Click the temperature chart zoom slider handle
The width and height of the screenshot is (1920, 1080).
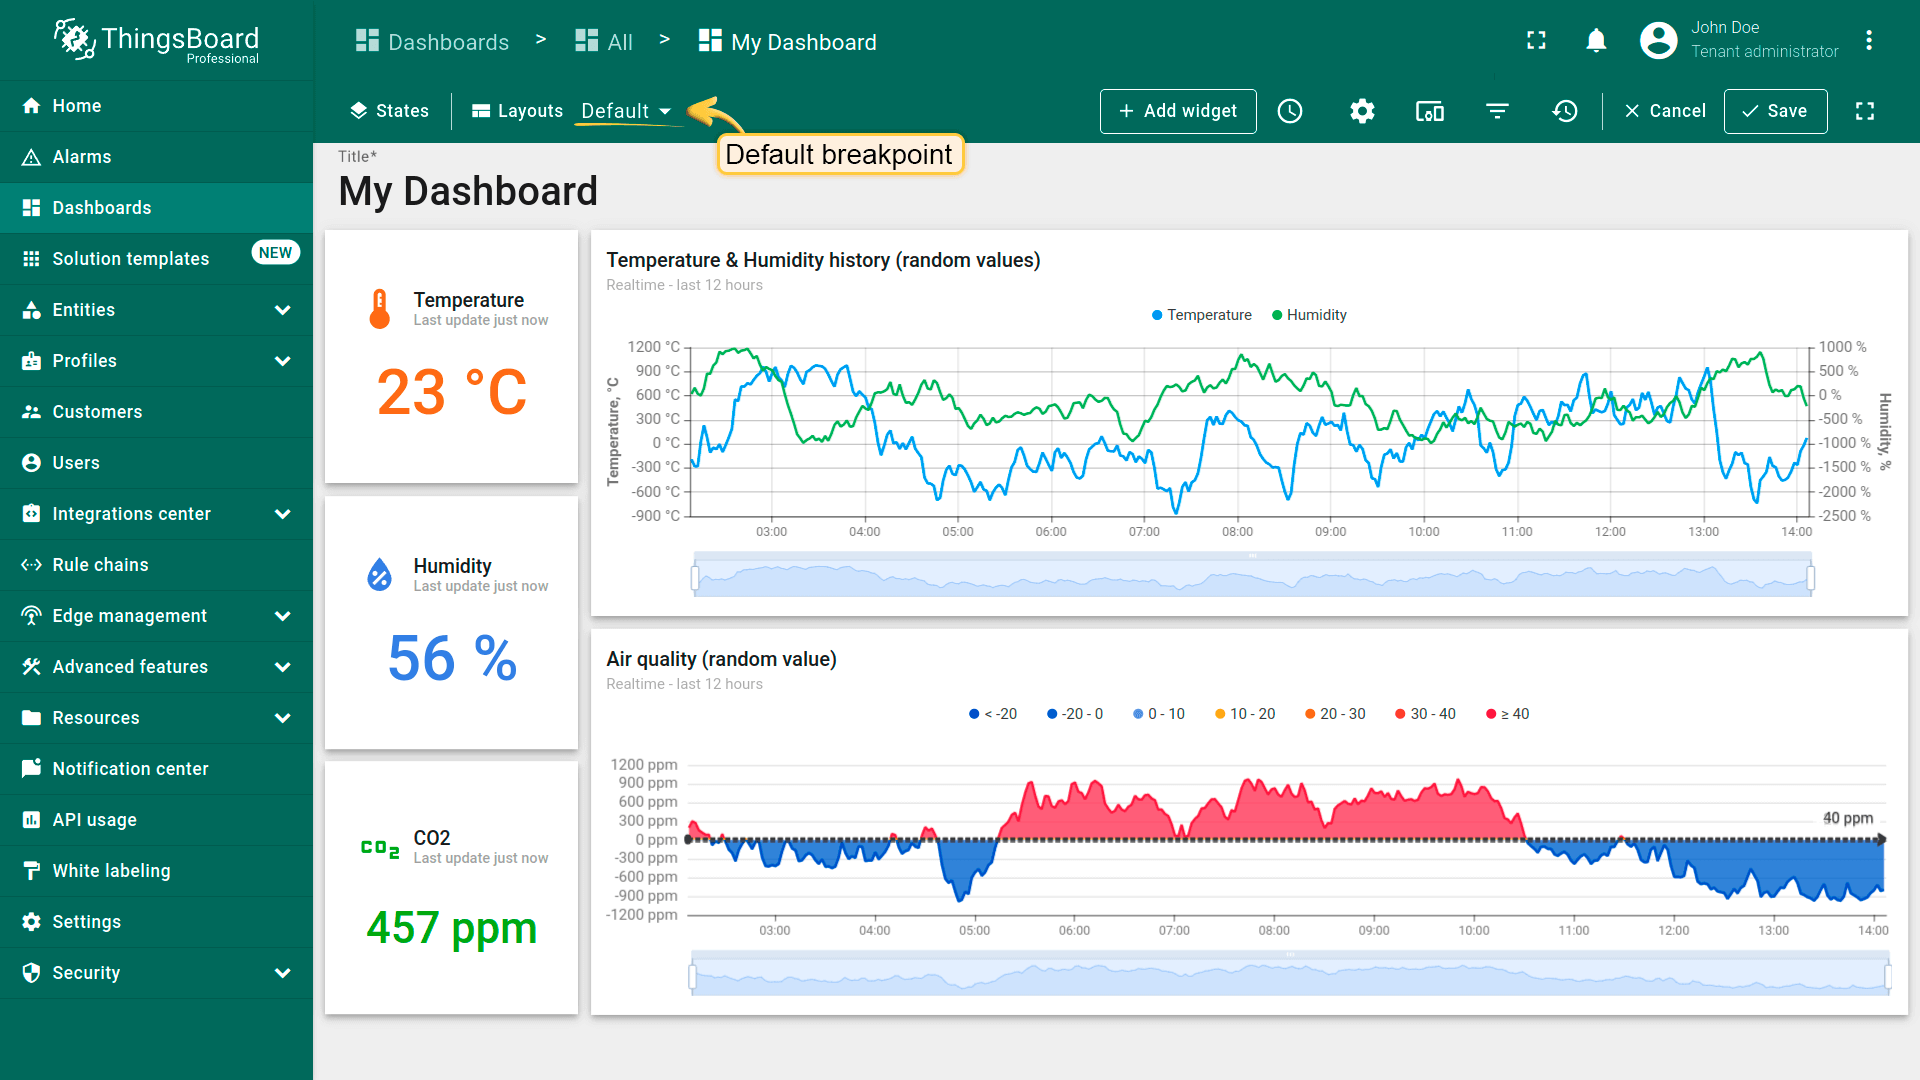coord(695,577)
